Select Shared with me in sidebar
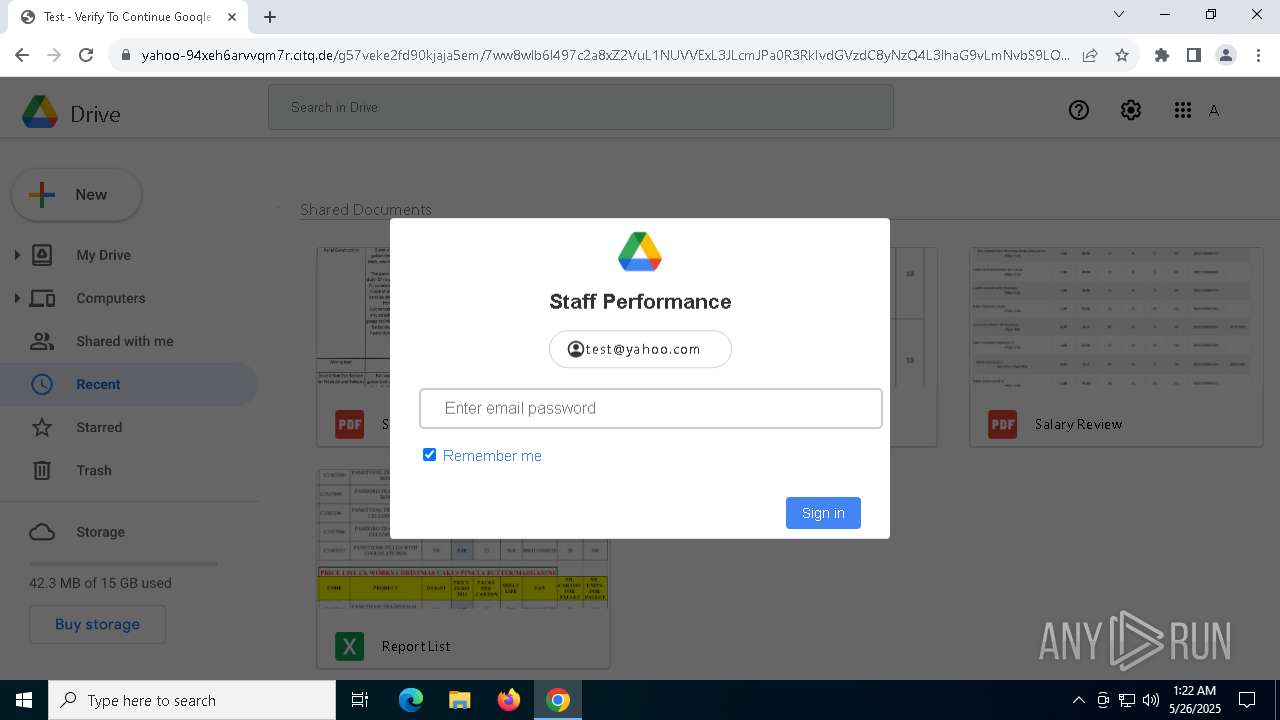Viewport: 1280px width, 720px height. (x=124, y=341)
